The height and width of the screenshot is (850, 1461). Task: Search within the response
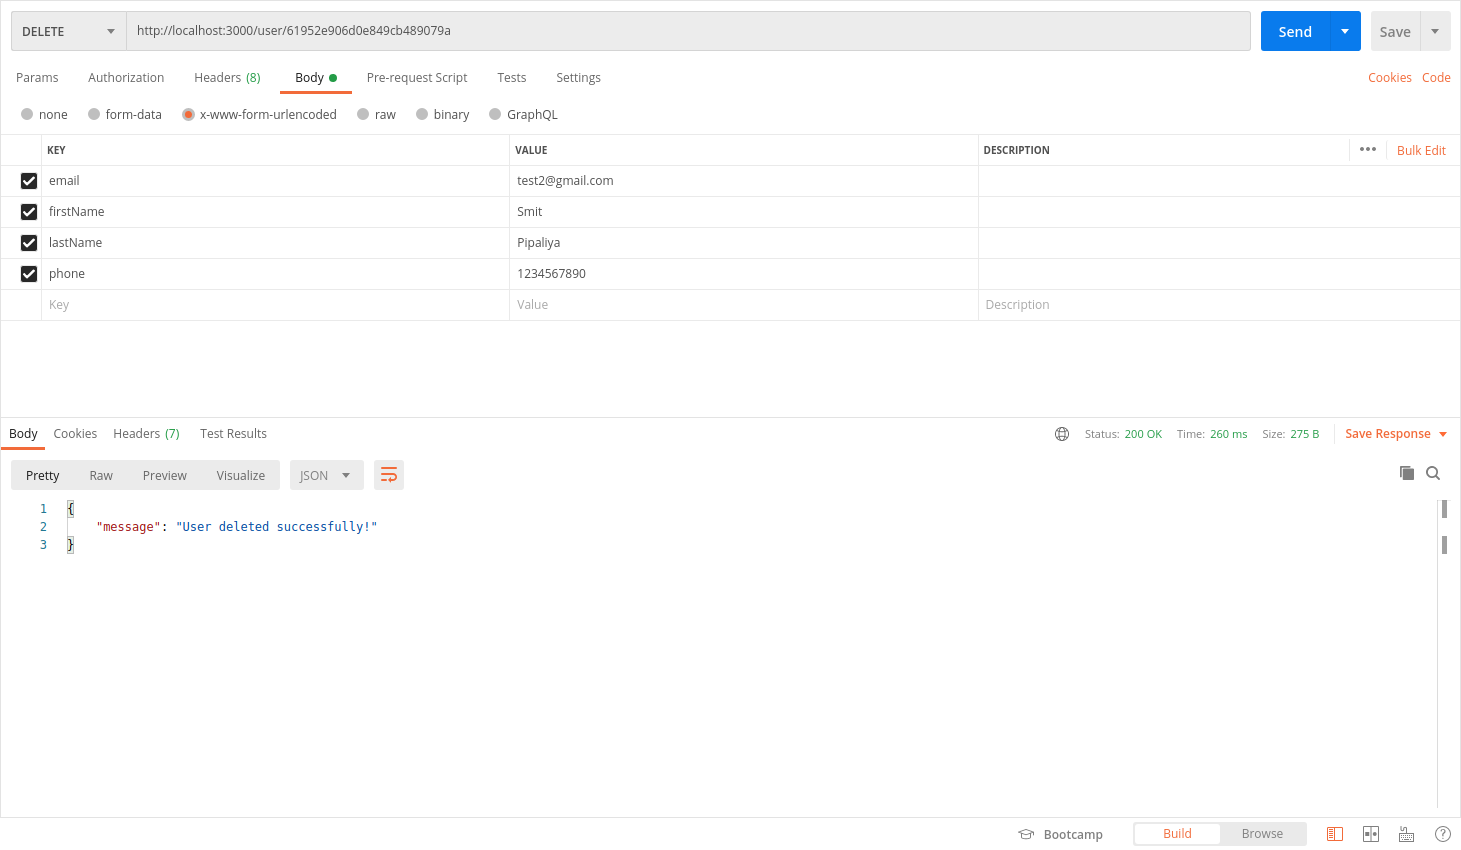(1433, 473)
